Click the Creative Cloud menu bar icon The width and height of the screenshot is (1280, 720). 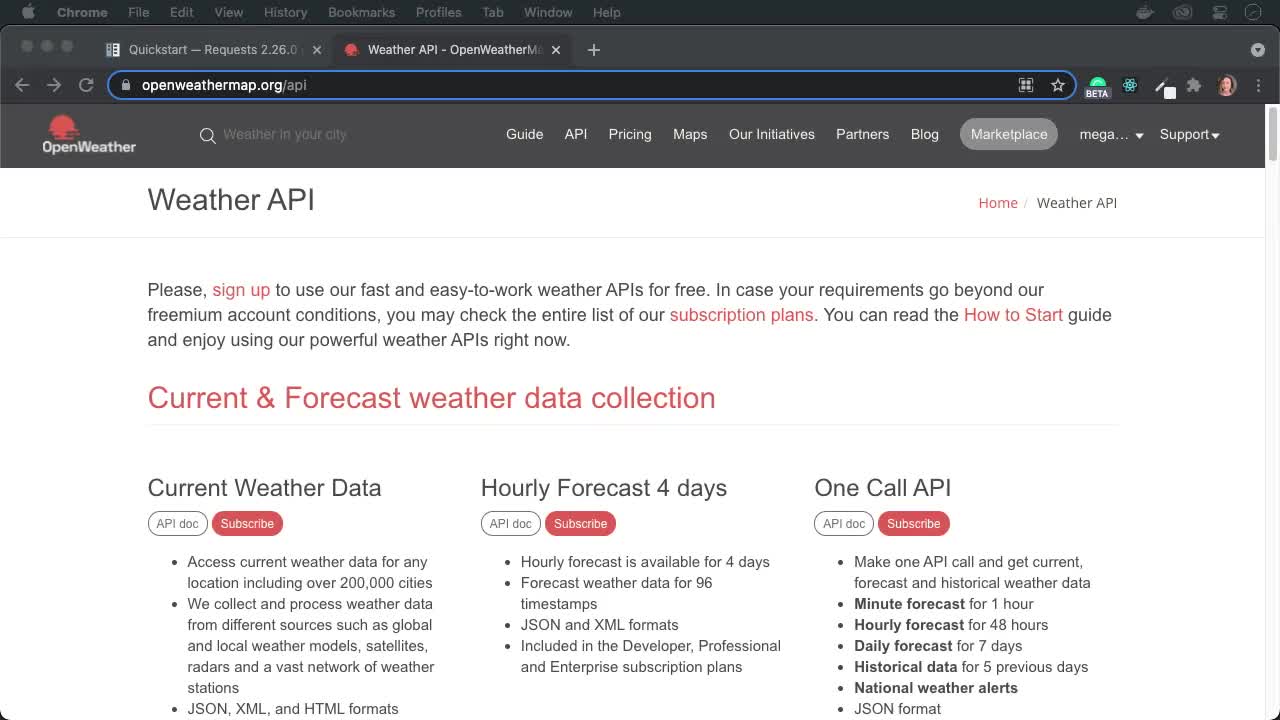(1184, 12)
